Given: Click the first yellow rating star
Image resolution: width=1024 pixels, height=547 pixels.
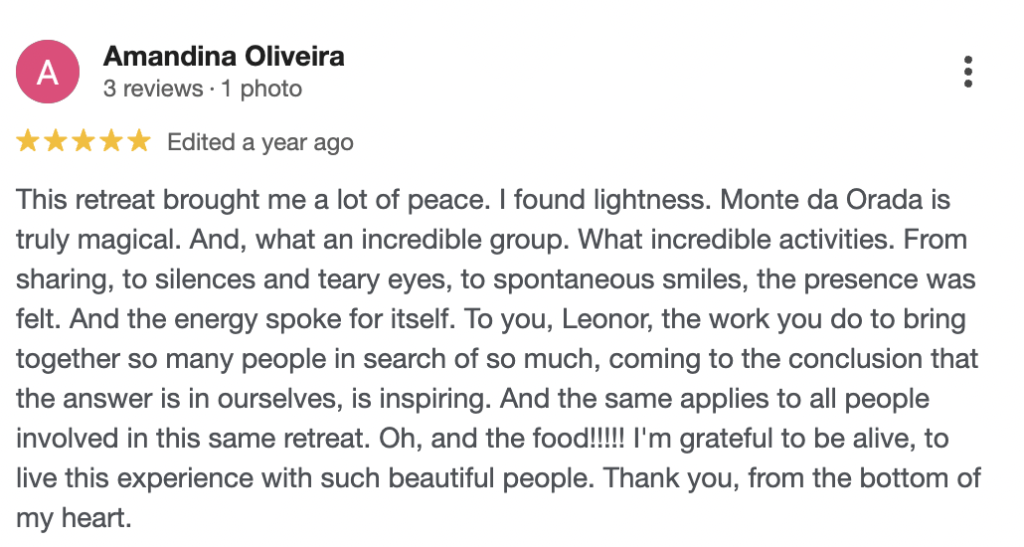Looking at the screenshot, I should pos(28,142).
